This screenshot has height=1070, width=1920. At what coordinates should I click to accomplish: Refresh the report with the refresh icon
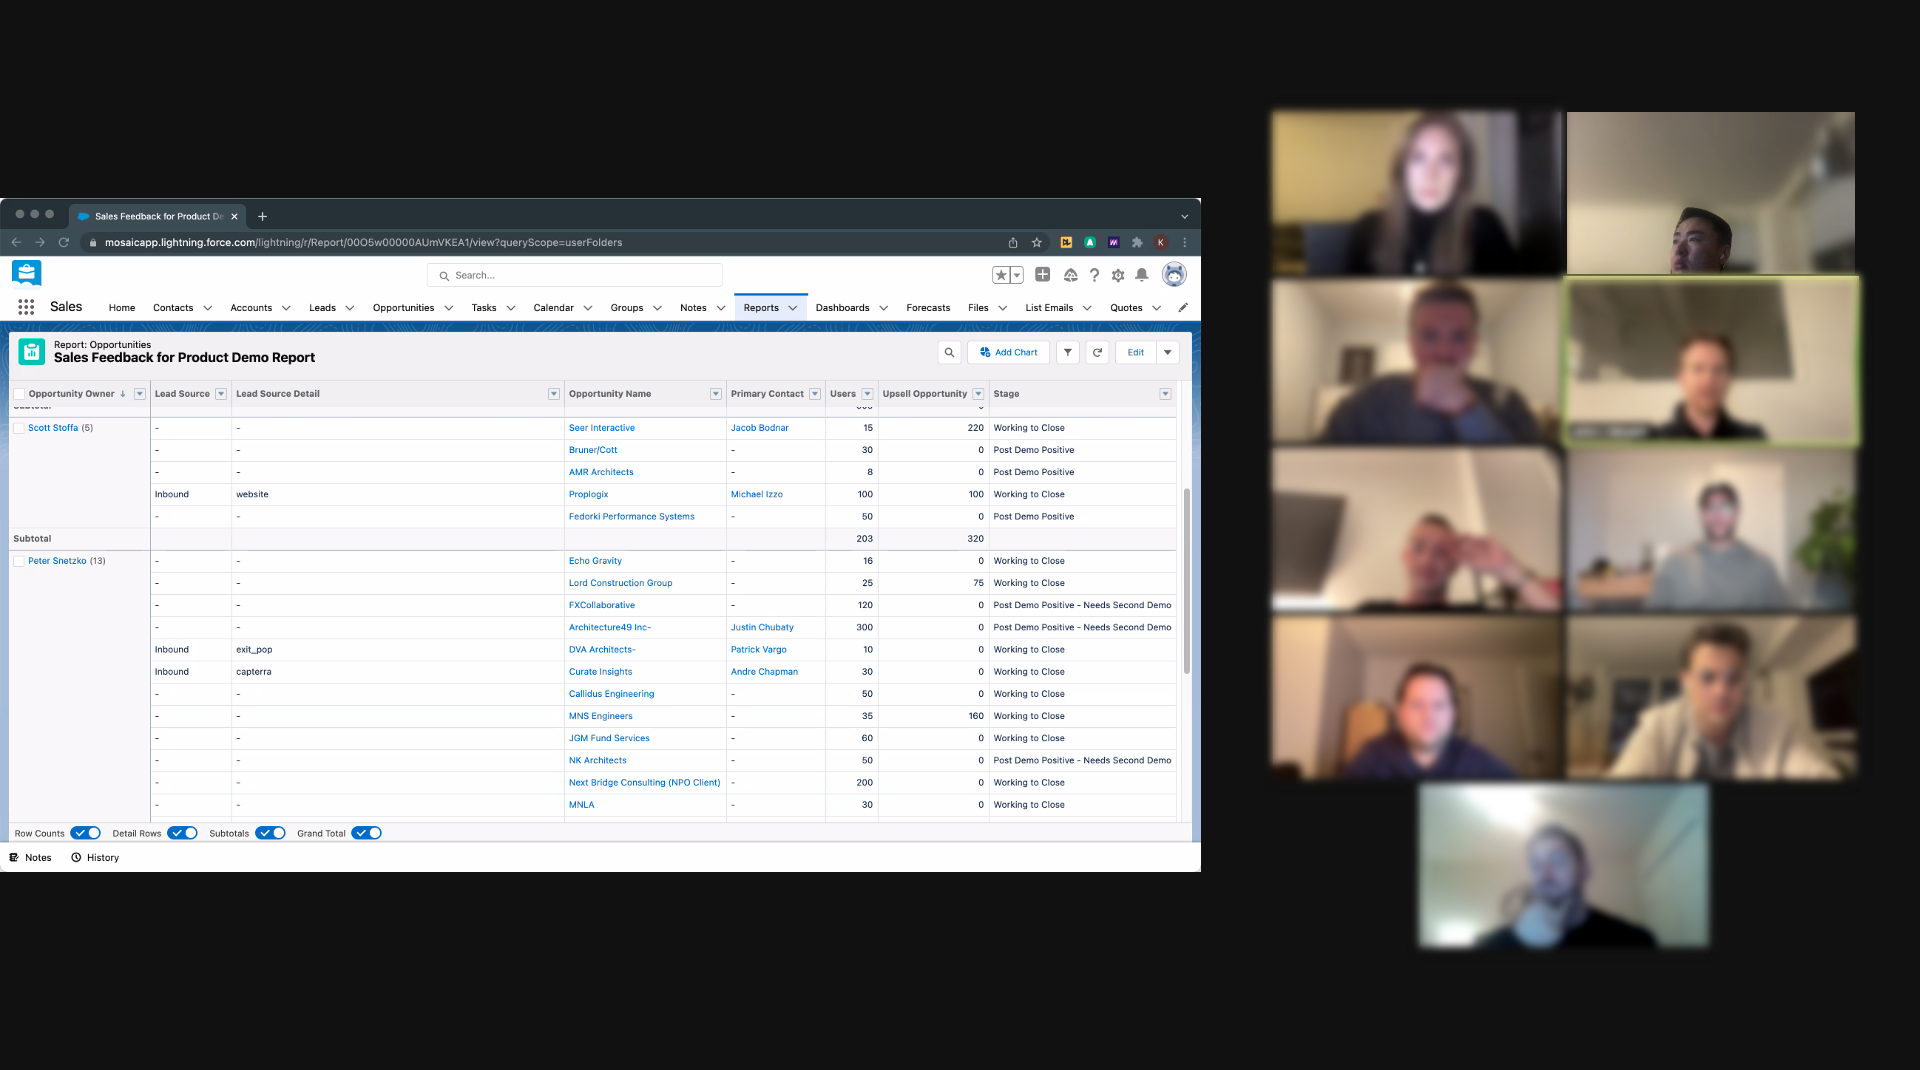[1097, 352]
